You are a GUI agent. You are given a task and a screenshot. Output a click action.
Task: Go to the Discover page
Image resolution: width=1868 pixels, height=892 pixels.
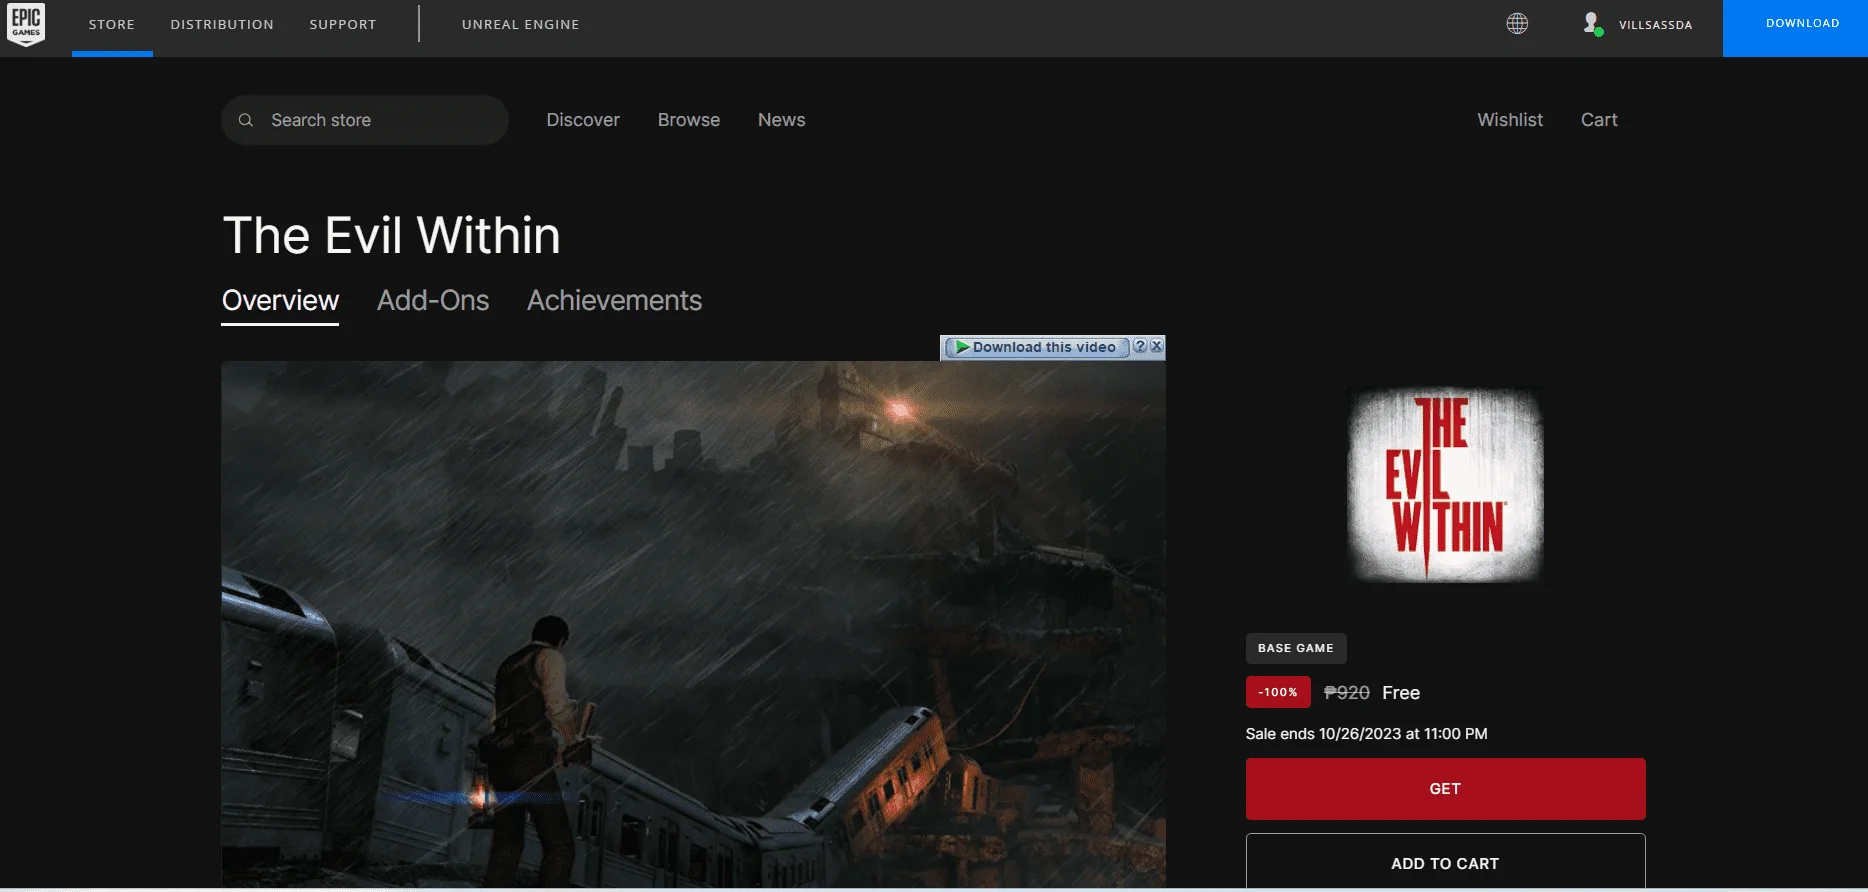583,120
